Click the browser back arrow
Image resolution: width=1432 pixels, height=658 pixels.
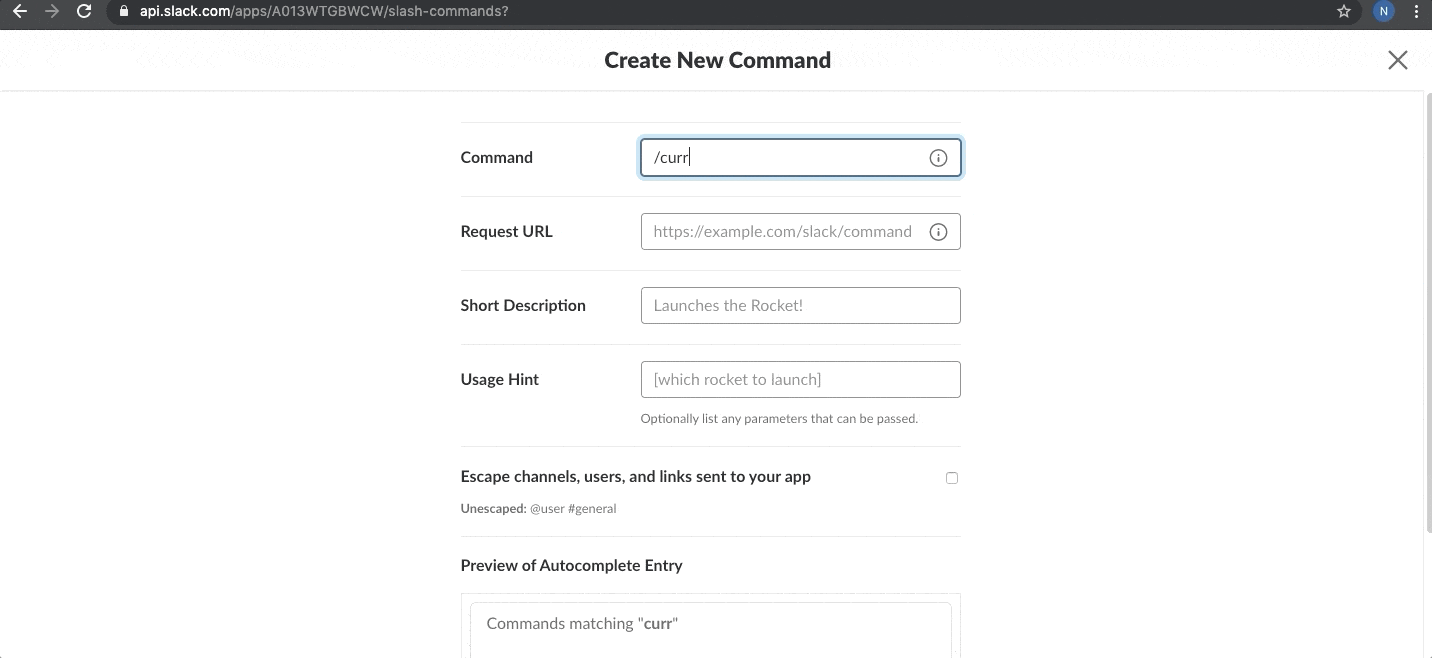(19, 12)
